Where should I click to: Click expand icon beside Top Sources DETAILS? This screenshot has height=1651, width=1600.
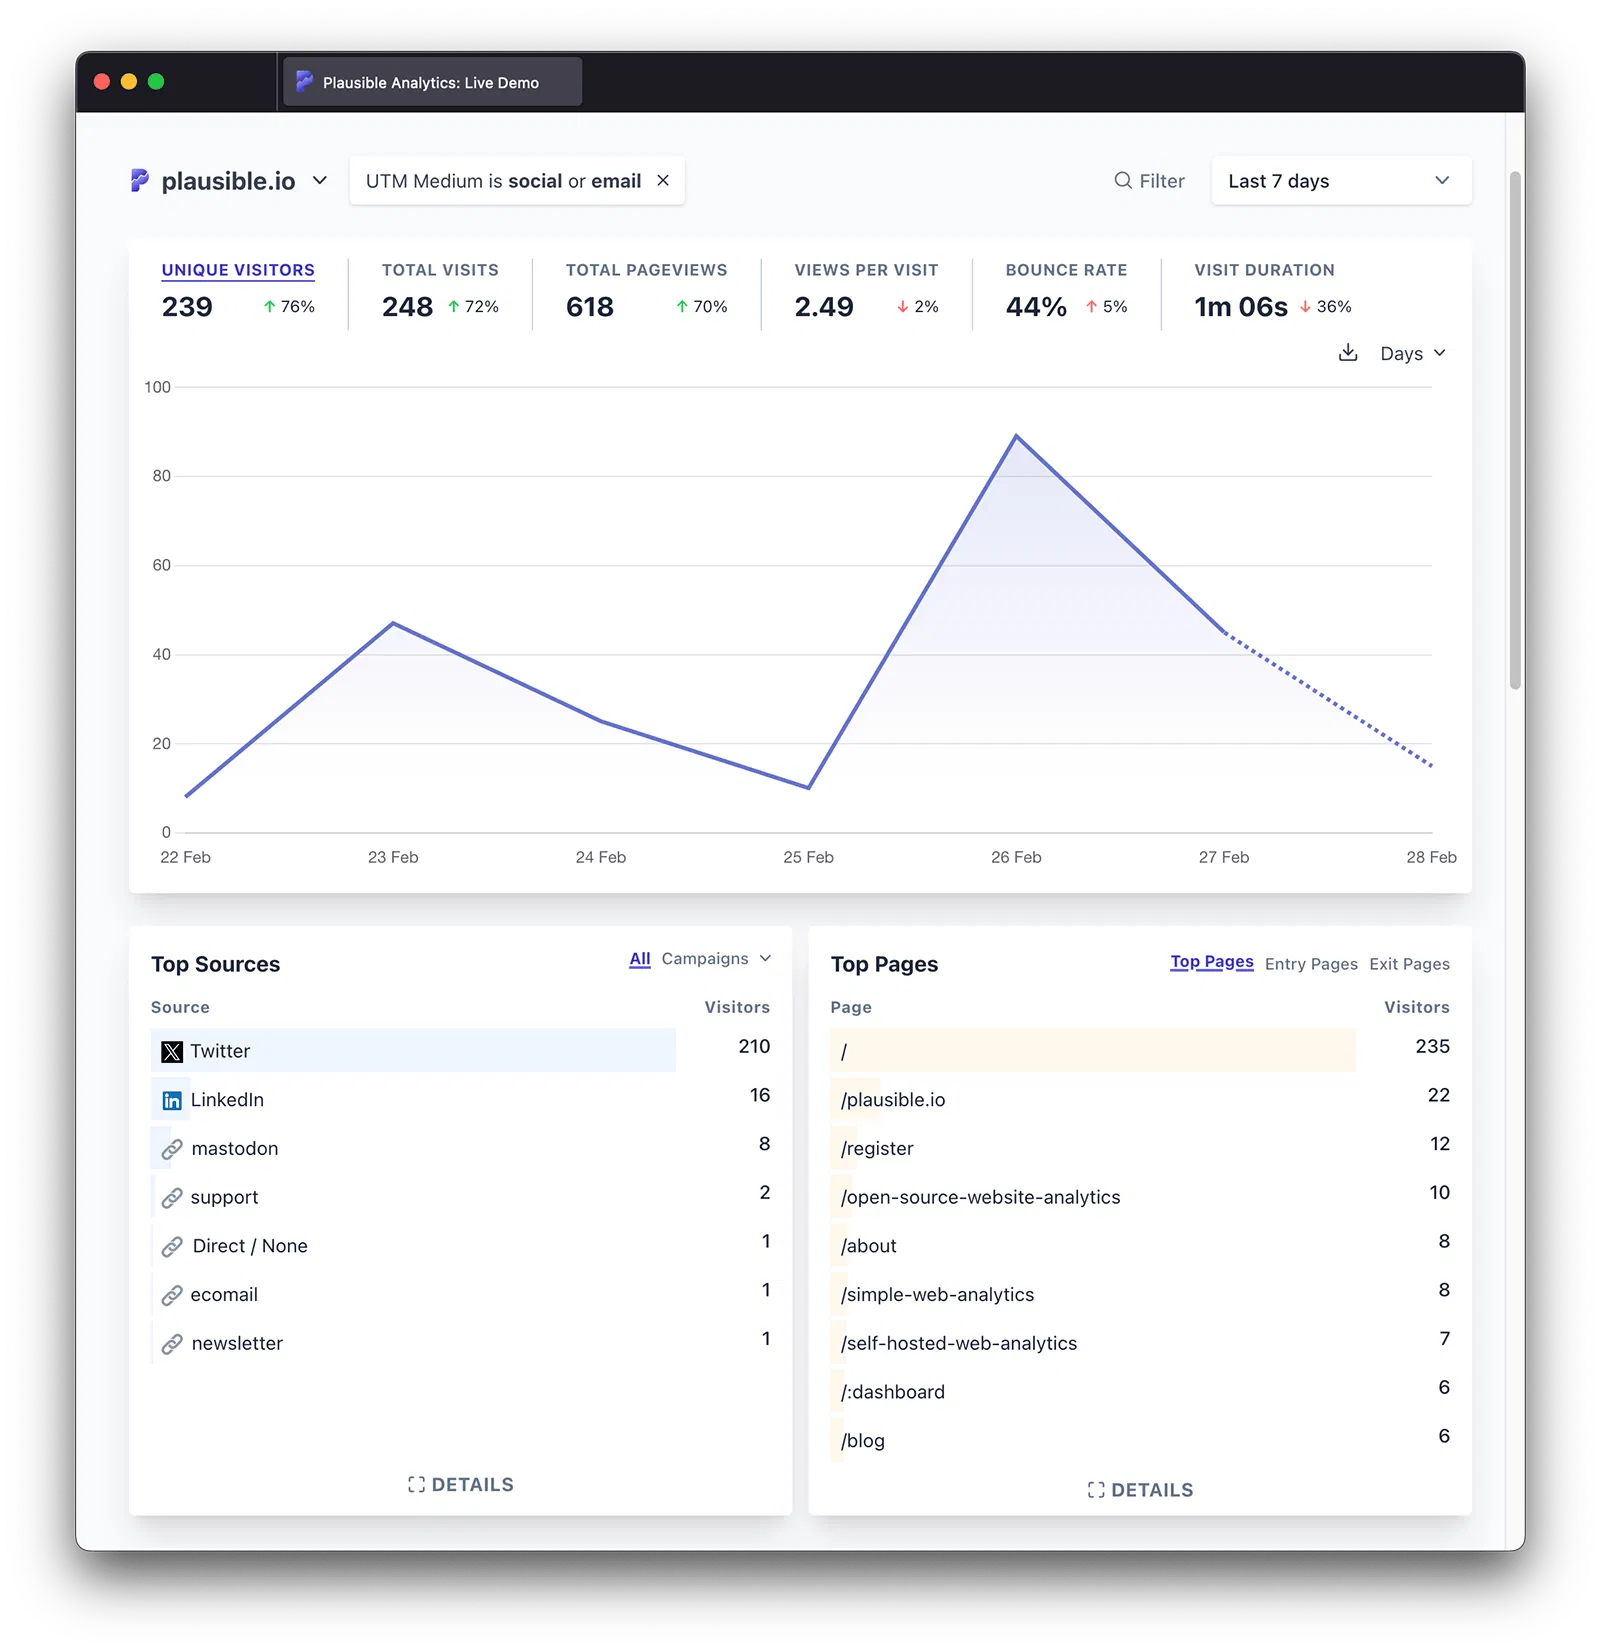(x=416, y=1485)
